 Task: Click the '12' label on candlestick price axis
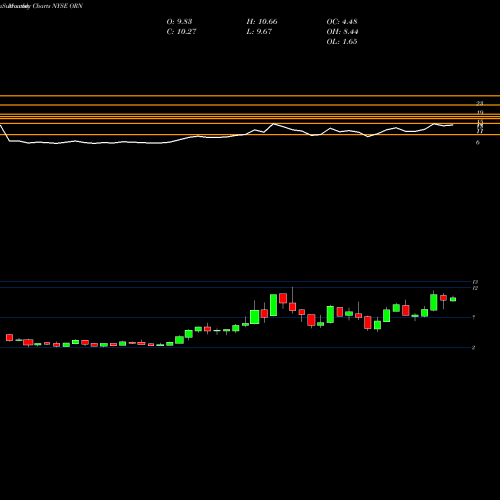coord(475,288)
